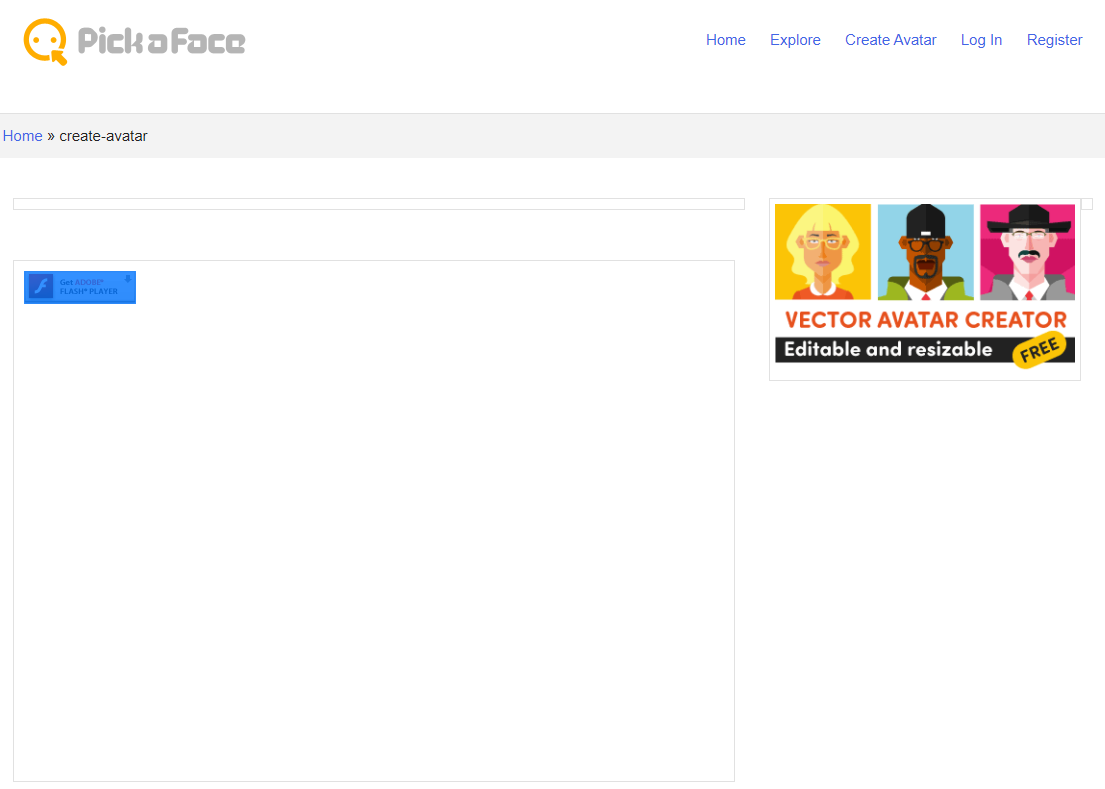Click the yellow FREE badge
Image resolution: width=1105 pixels, height=789 pixels.
(x=1039, y=350)
